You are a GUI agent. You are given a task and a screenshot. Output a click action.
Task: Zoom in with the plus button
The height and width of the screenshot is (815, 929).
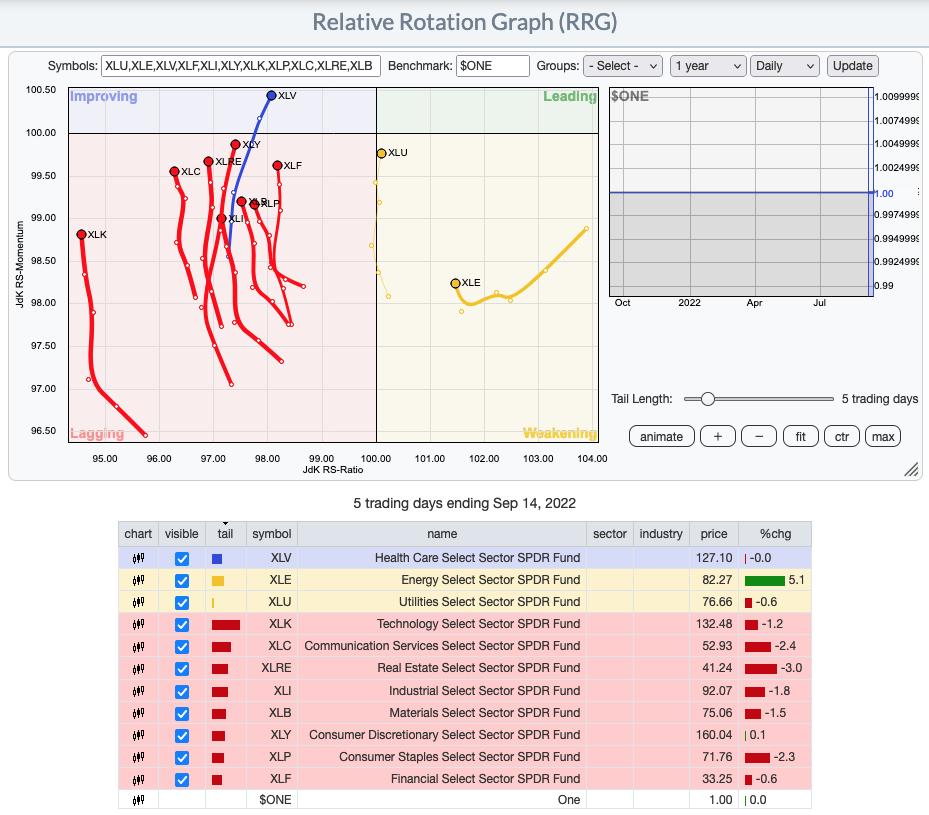(x=717, y=437)
